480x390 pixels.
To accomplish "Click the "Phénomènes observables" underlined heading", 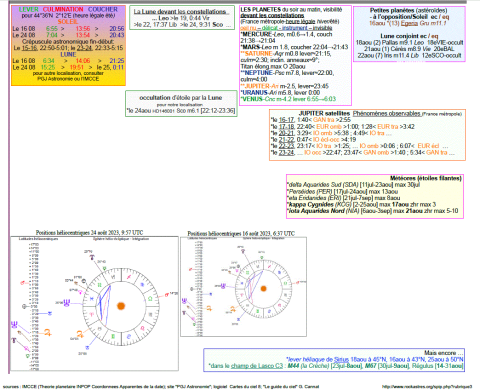I will tap(387, 114).
